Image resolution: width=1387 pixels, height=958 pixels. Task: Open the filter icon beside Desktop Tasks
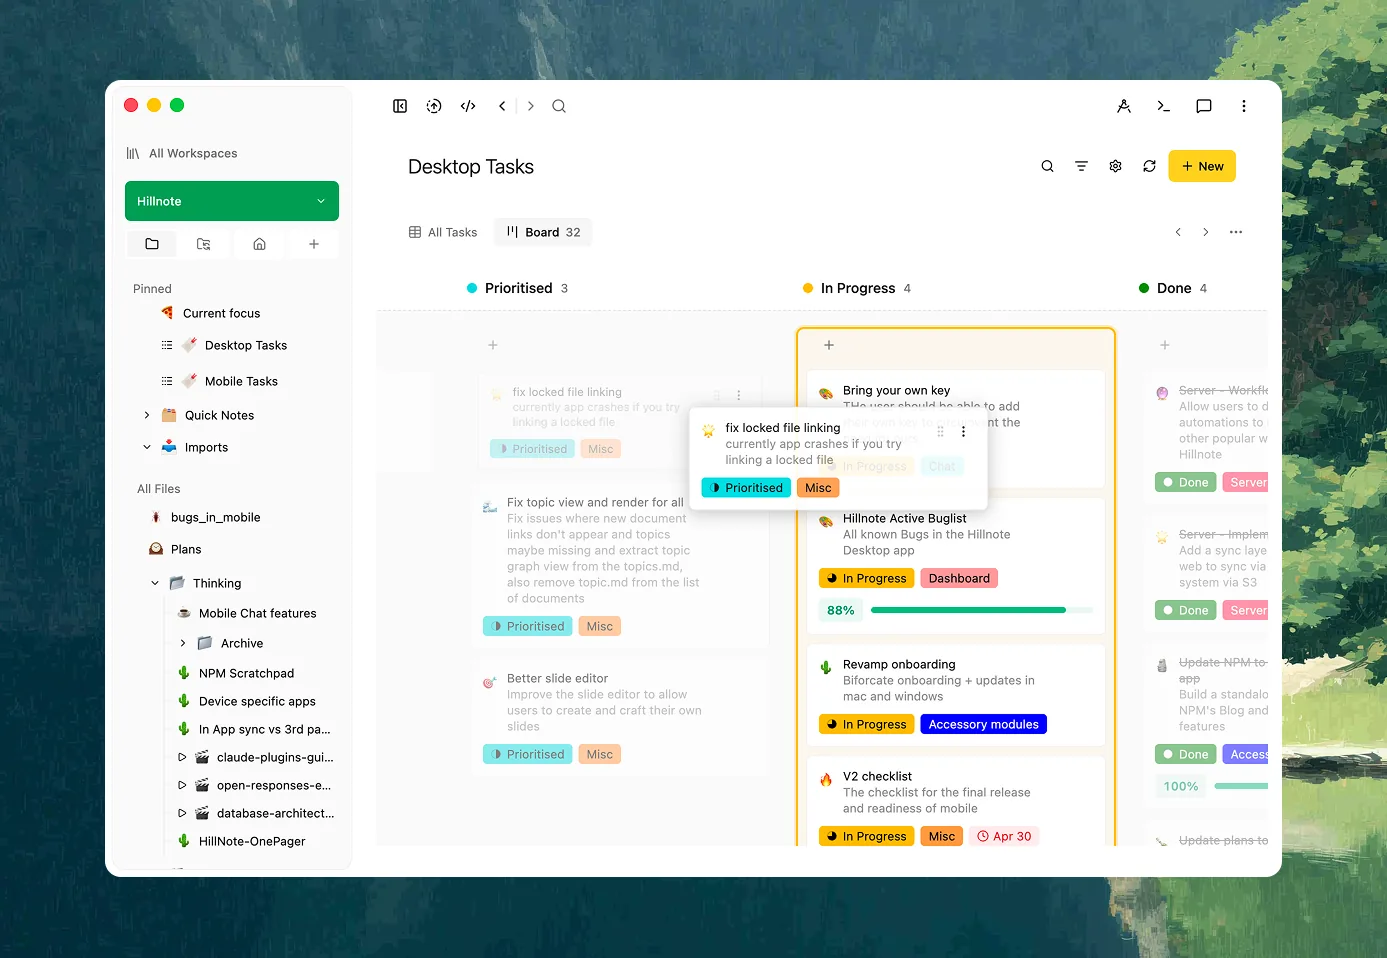point(1081,166)
